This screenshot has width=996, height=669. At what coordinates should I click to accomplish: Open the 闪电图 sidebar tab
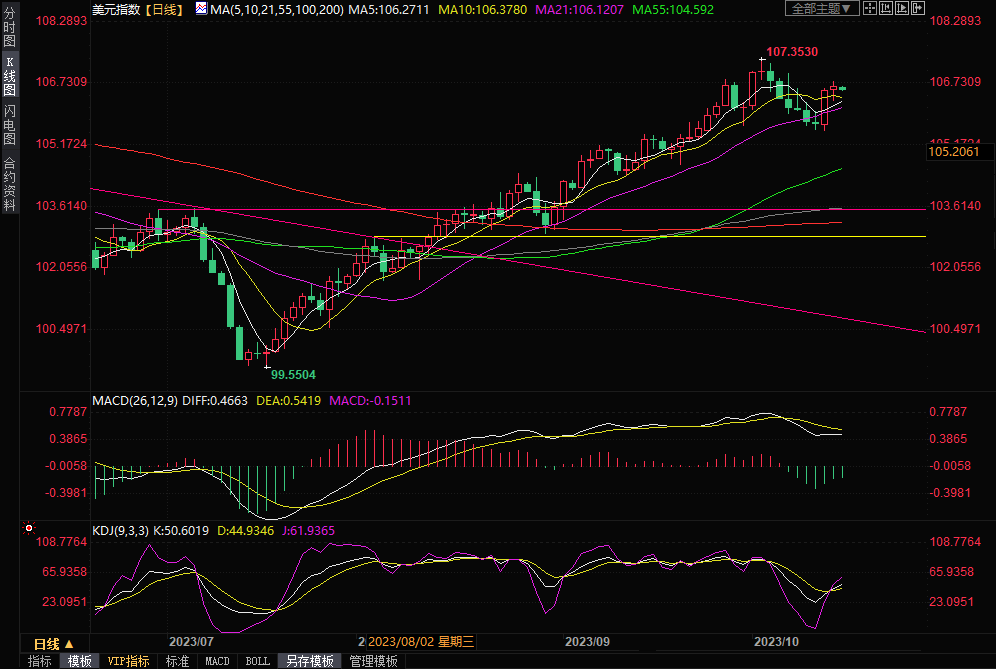coord(9,125)
